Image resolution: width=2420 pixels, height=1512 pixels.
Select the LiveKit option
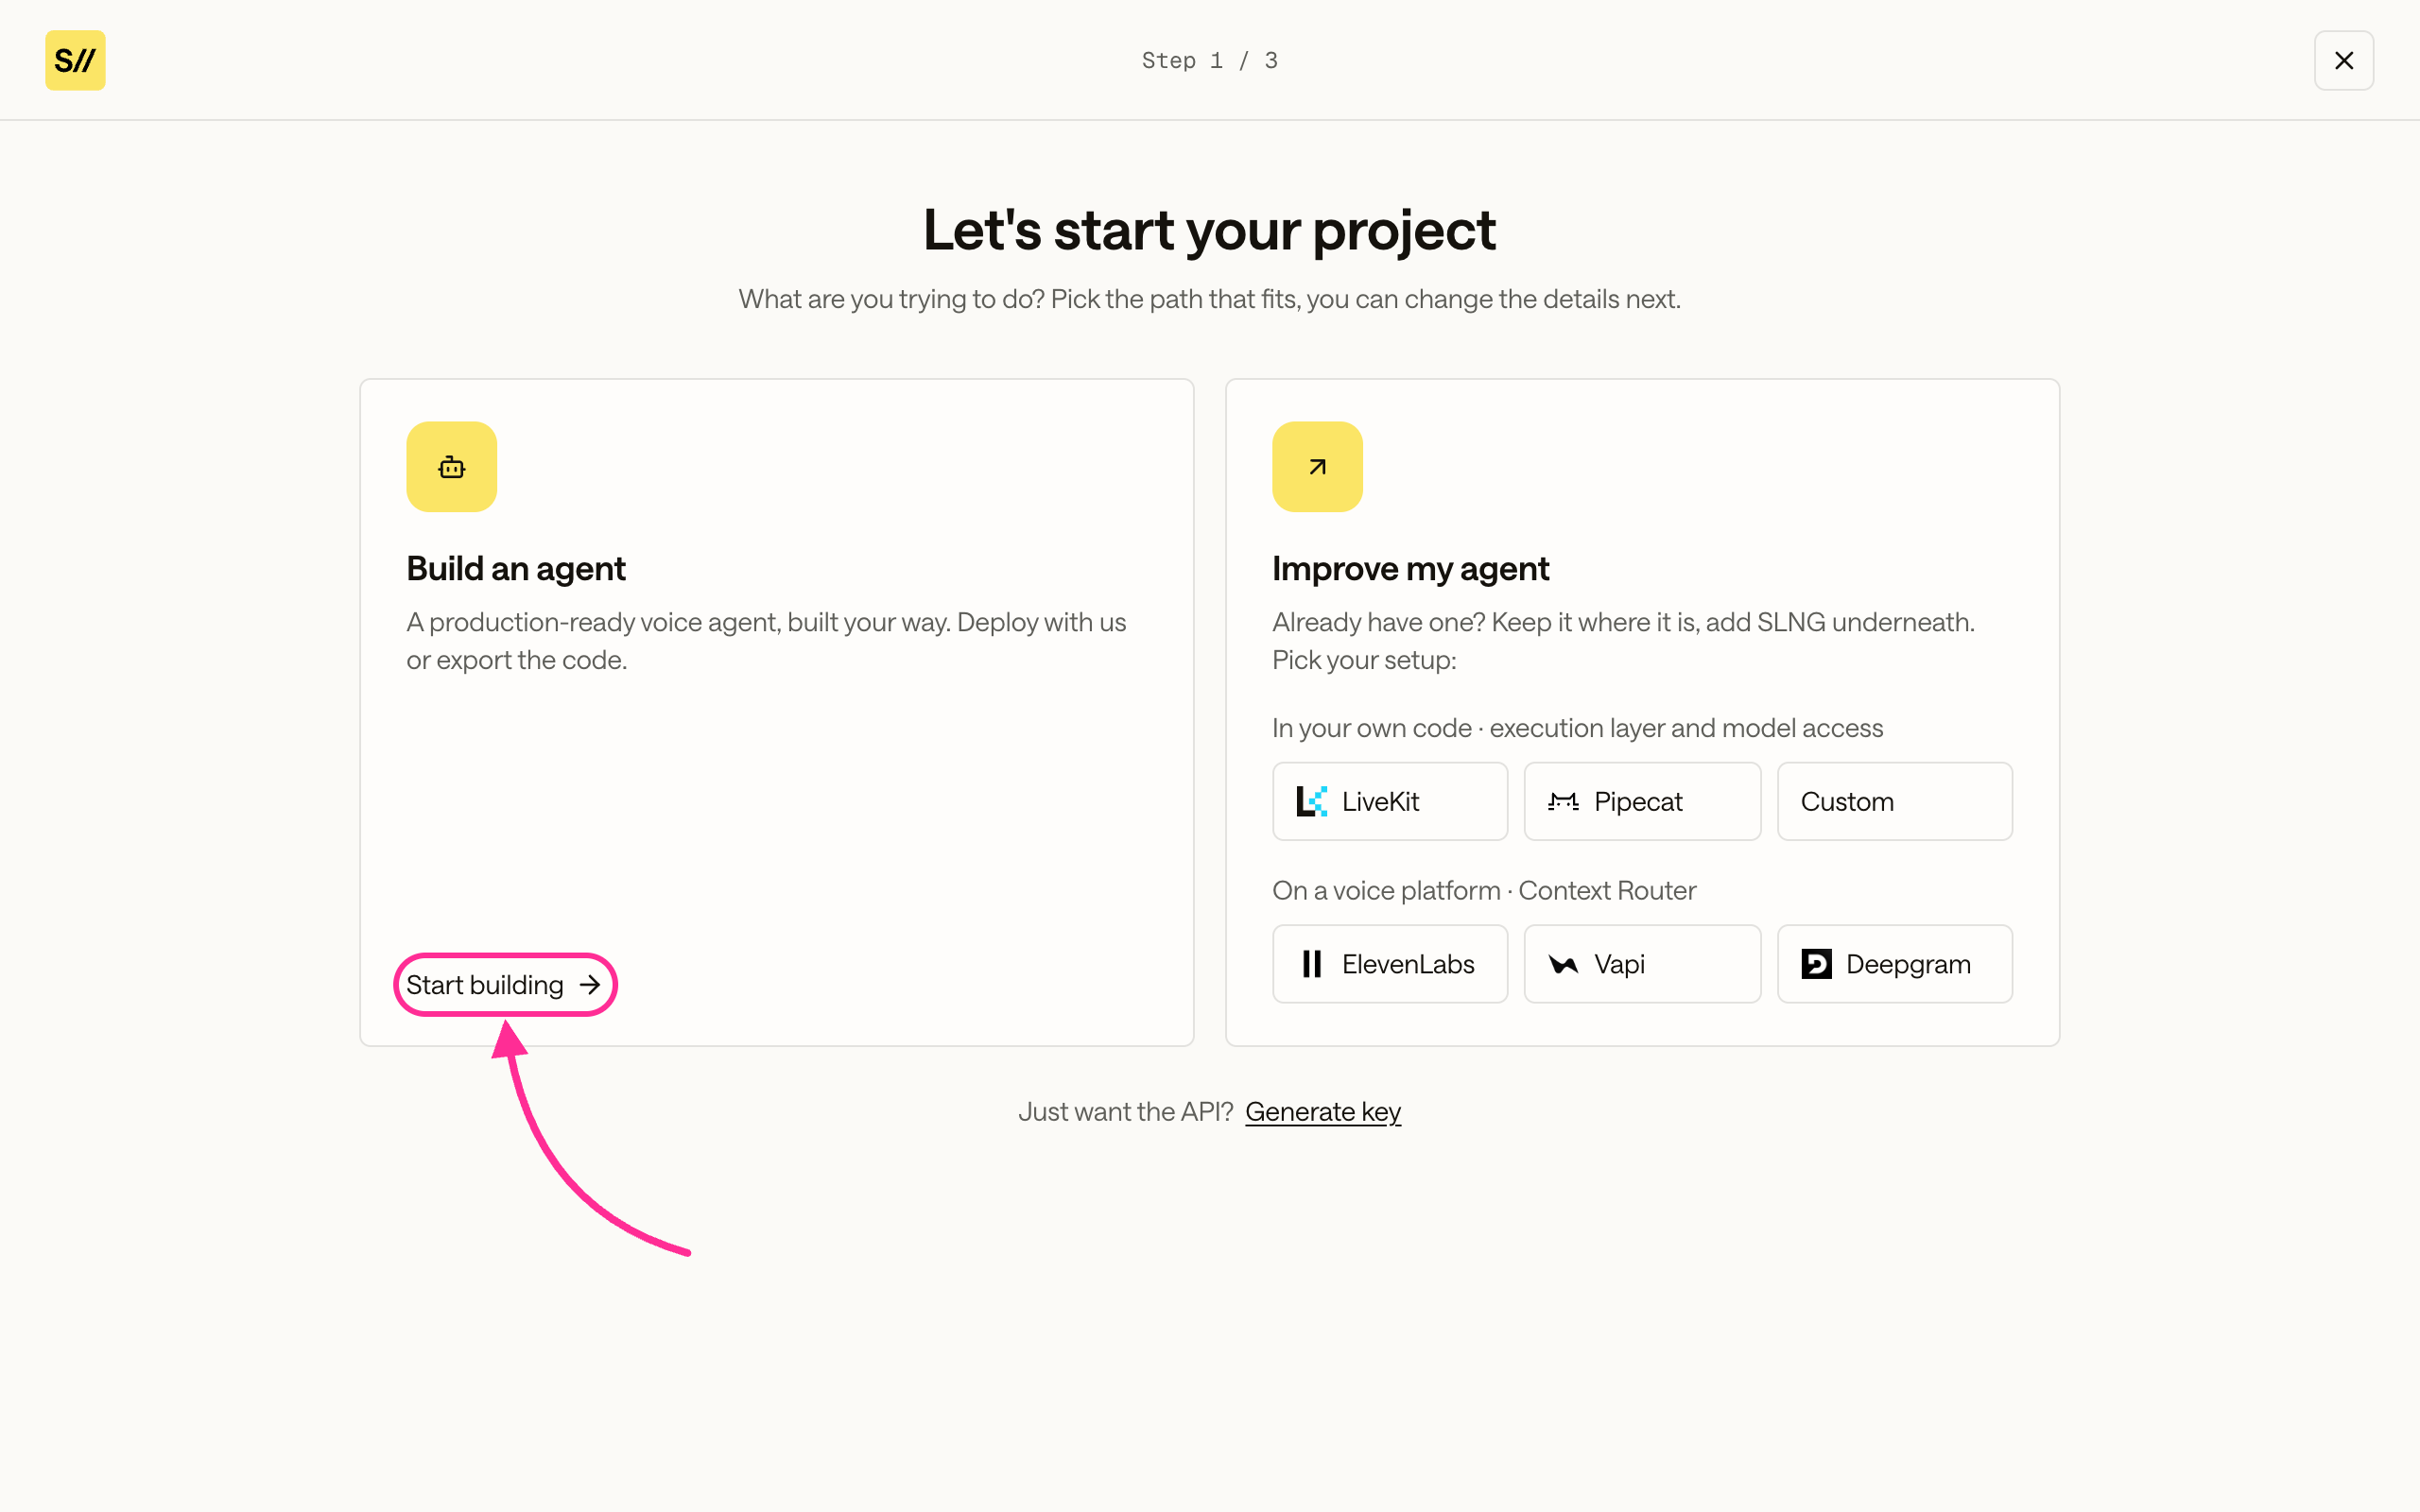(1389, 801)
